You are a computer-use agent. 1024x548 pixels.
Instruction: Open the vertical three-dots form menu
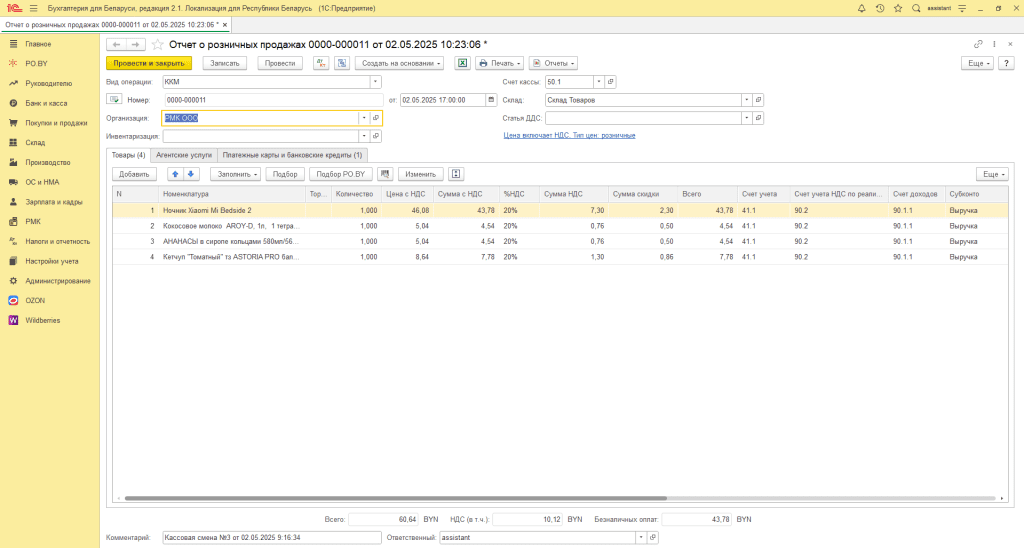point(994,44)
